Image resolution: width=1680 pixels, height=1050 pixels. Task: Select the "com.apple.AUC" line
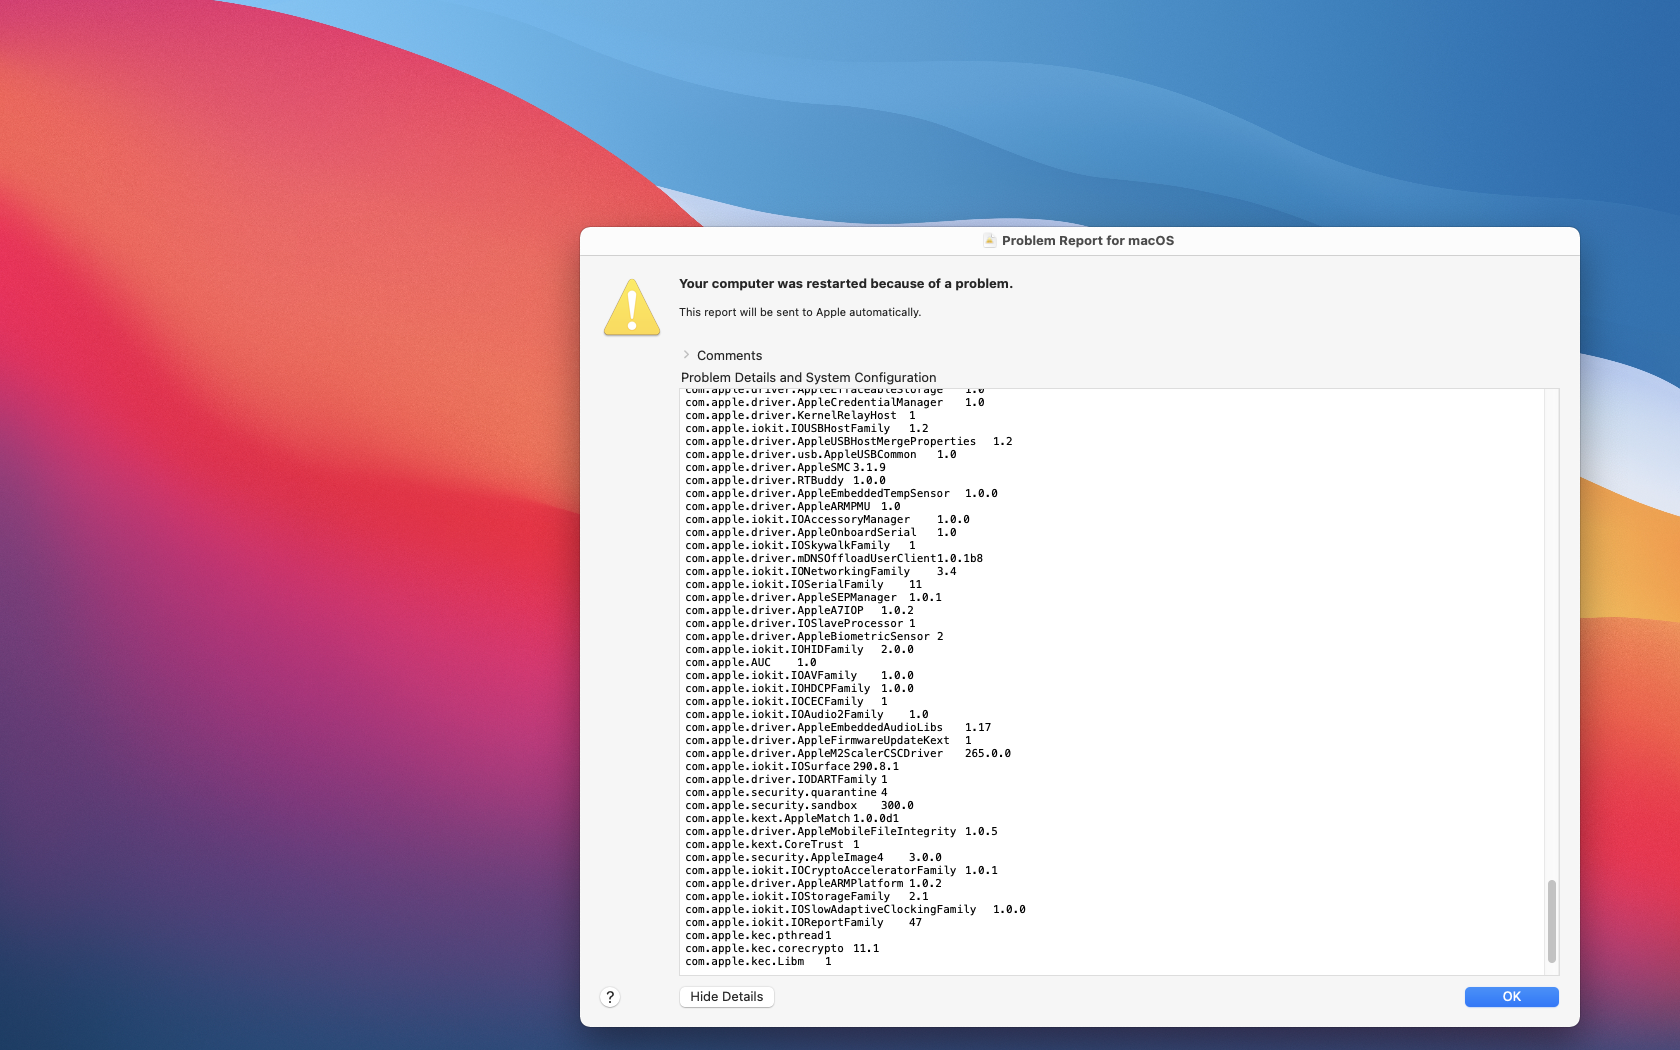tap(751, 663)
